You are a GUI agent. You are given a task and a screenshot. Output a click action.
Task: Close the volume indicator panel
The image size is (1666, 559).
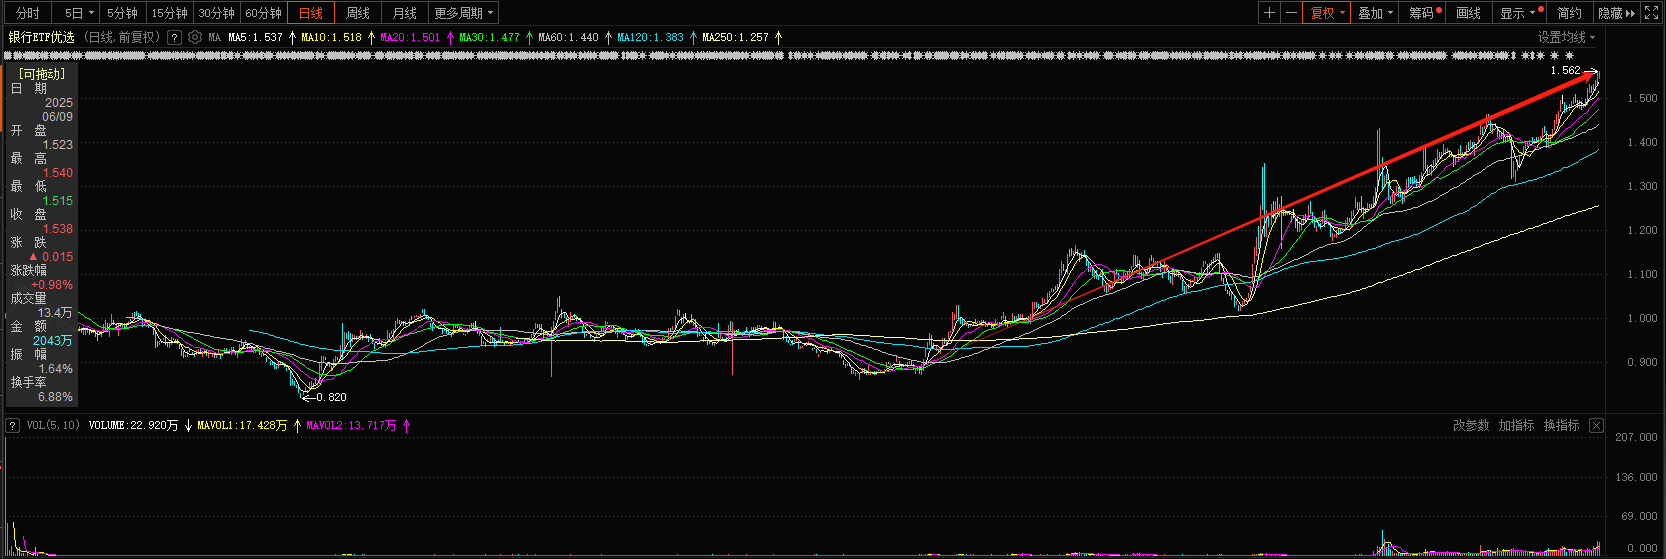[1596, 426]
